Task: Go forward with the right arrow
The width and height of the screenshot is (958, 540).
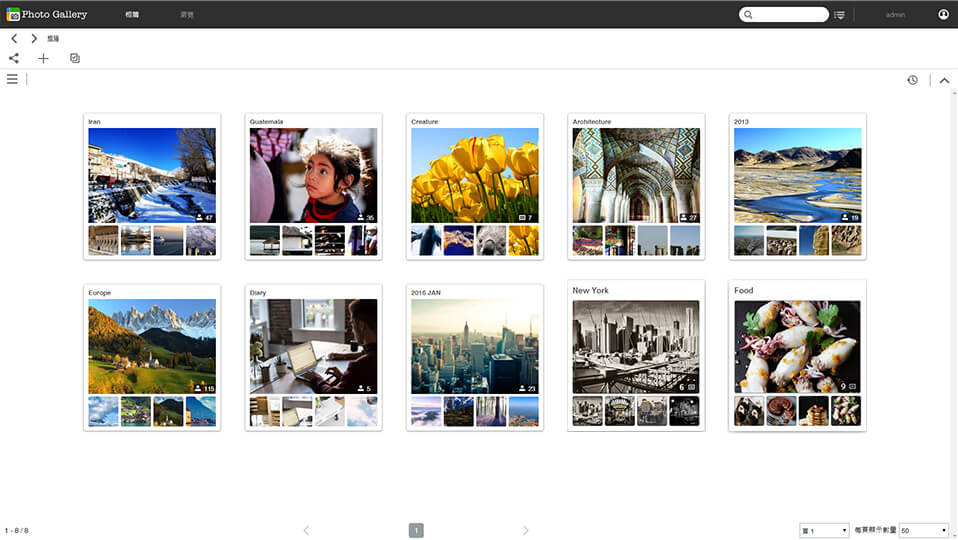Action: click(x=34, y=38)
